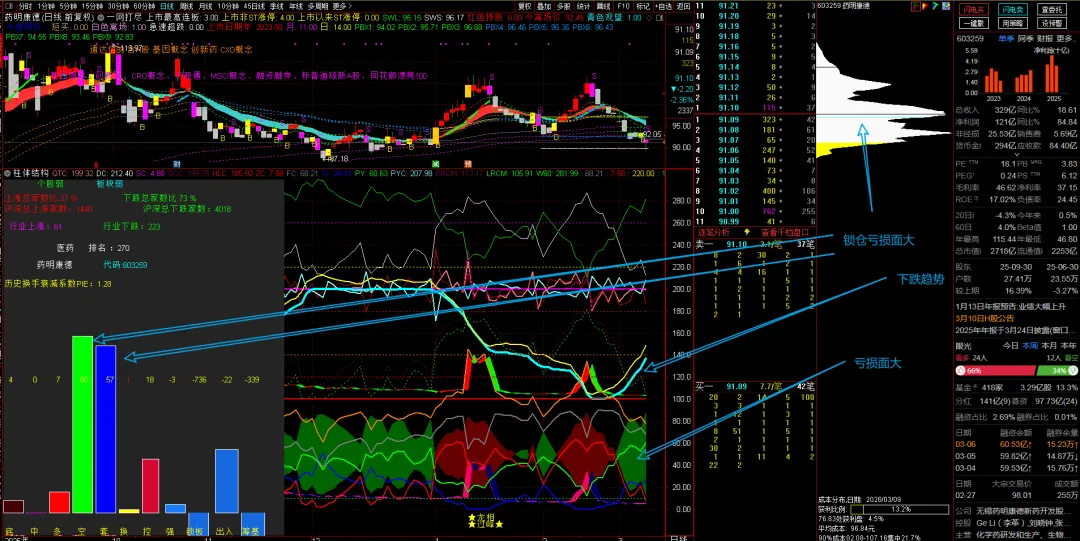Click the red flag icon beside 603259 title
This screenshot has width=1080, height=541.
[915, 6]
